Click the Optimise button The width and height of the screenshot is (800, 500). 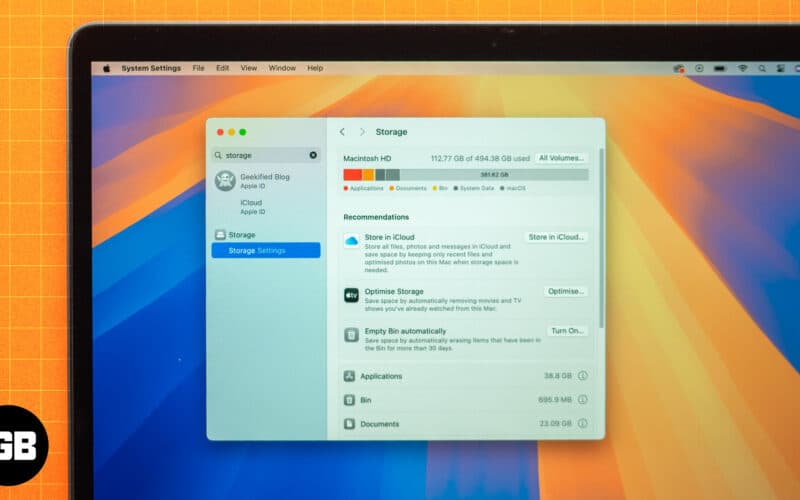566,291
